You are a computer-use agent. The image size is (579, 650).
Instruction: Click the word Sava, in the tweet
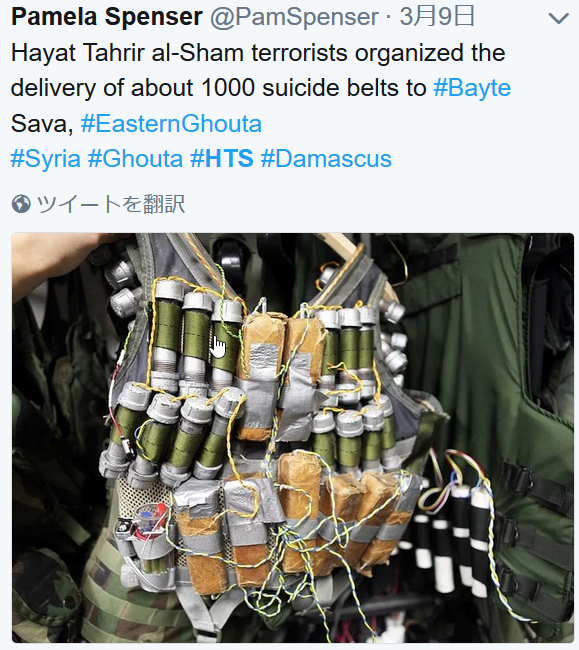pos(42,124)
